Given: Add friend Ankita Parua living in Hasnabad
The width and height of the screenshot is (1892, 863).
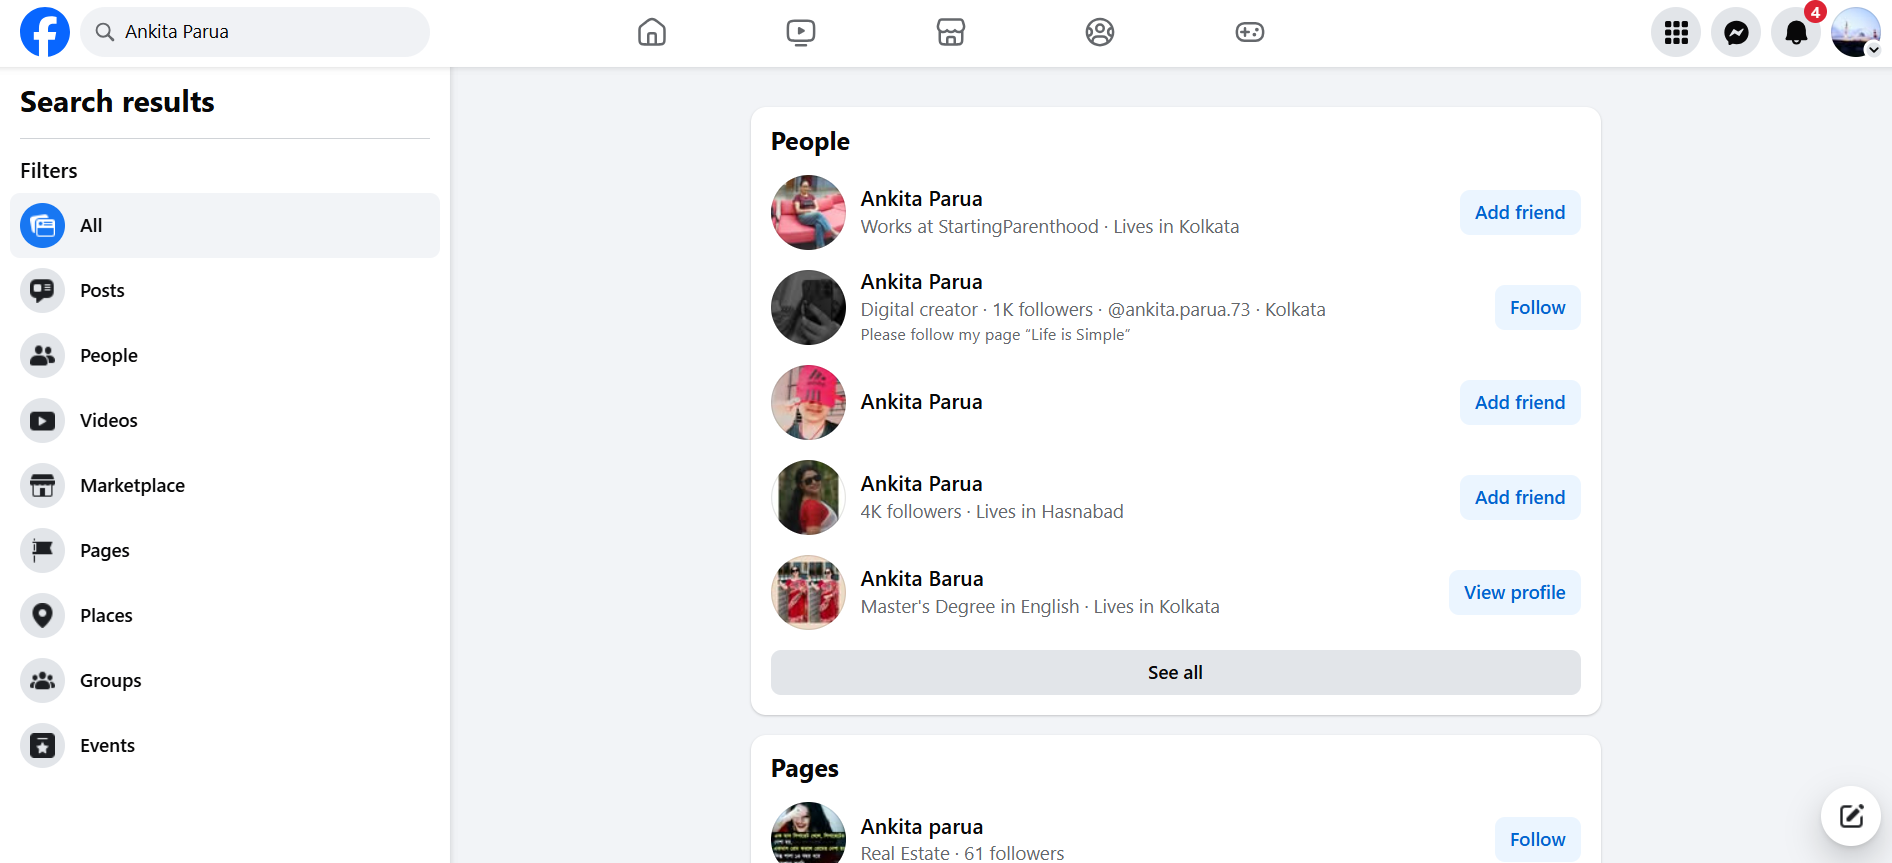Looking at the screenshot, I should click(1520, 498).
